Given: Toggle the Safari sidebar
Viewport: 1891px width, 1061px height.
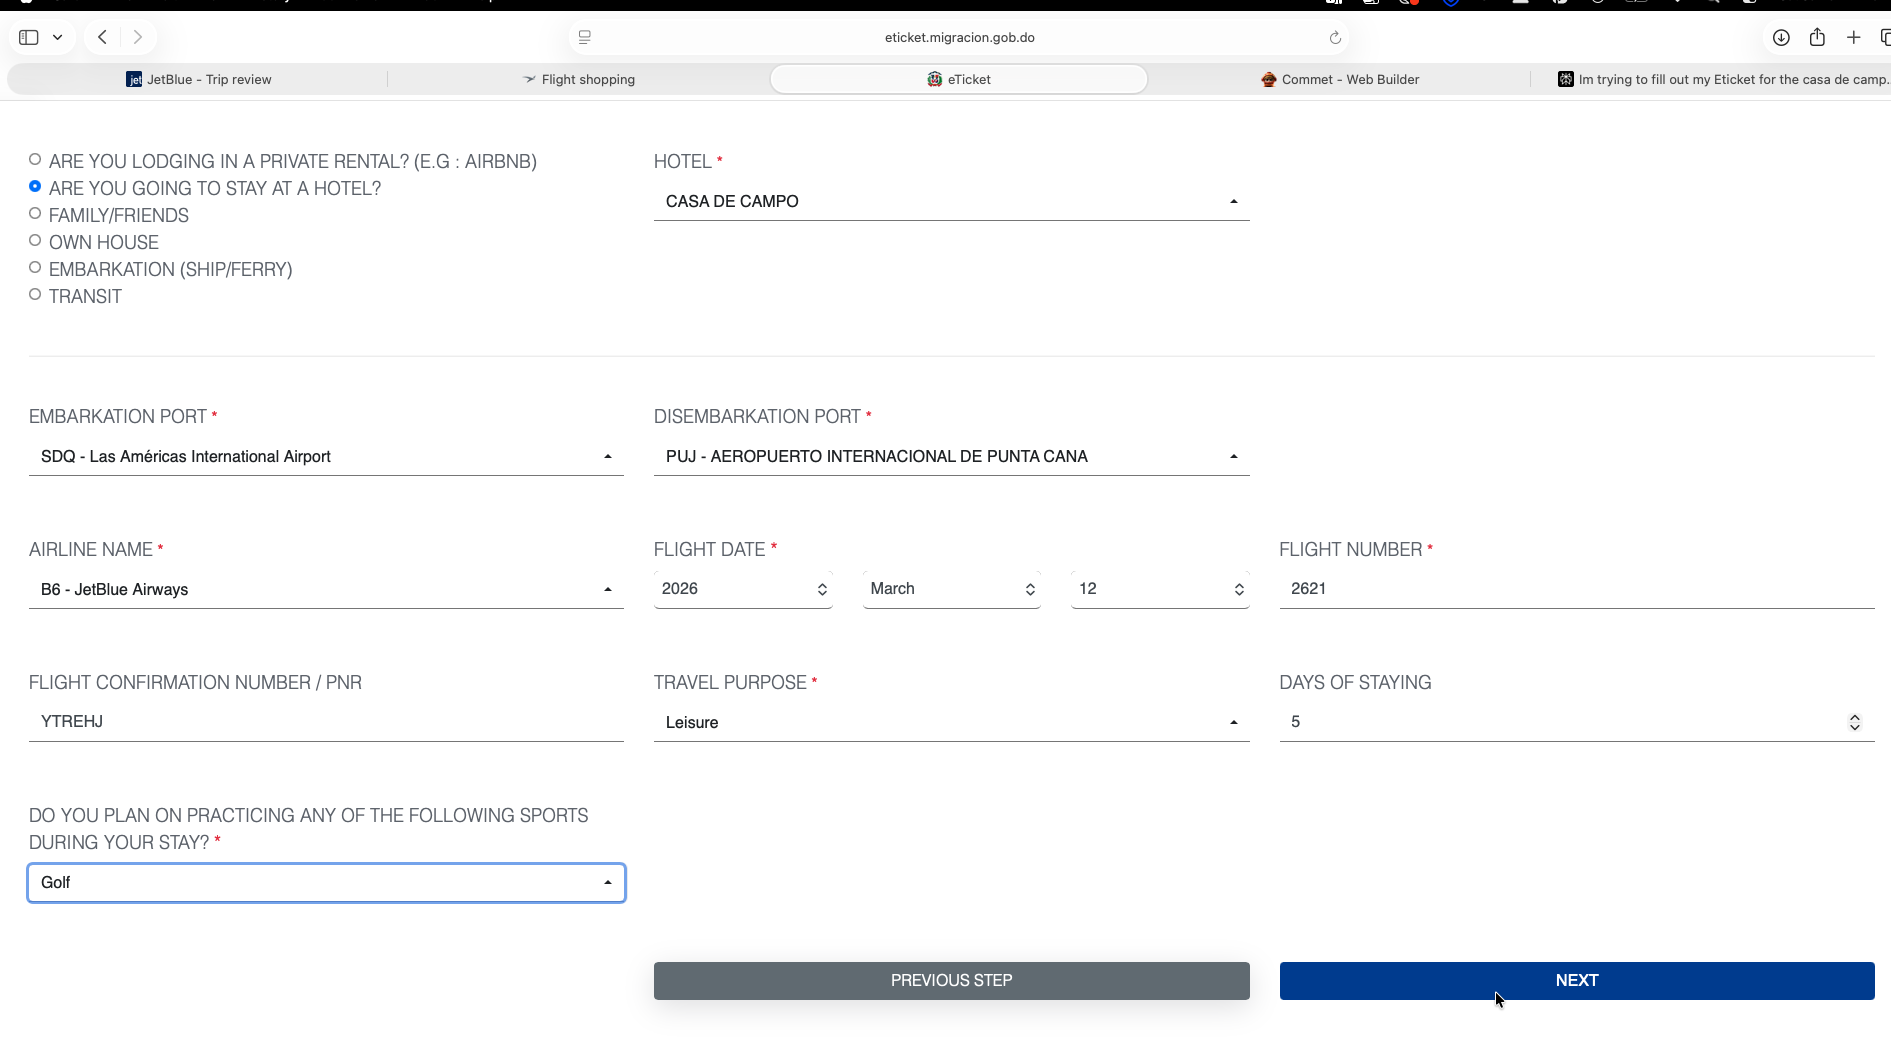Looking at the screenshot, I should (x=28, y=37).
